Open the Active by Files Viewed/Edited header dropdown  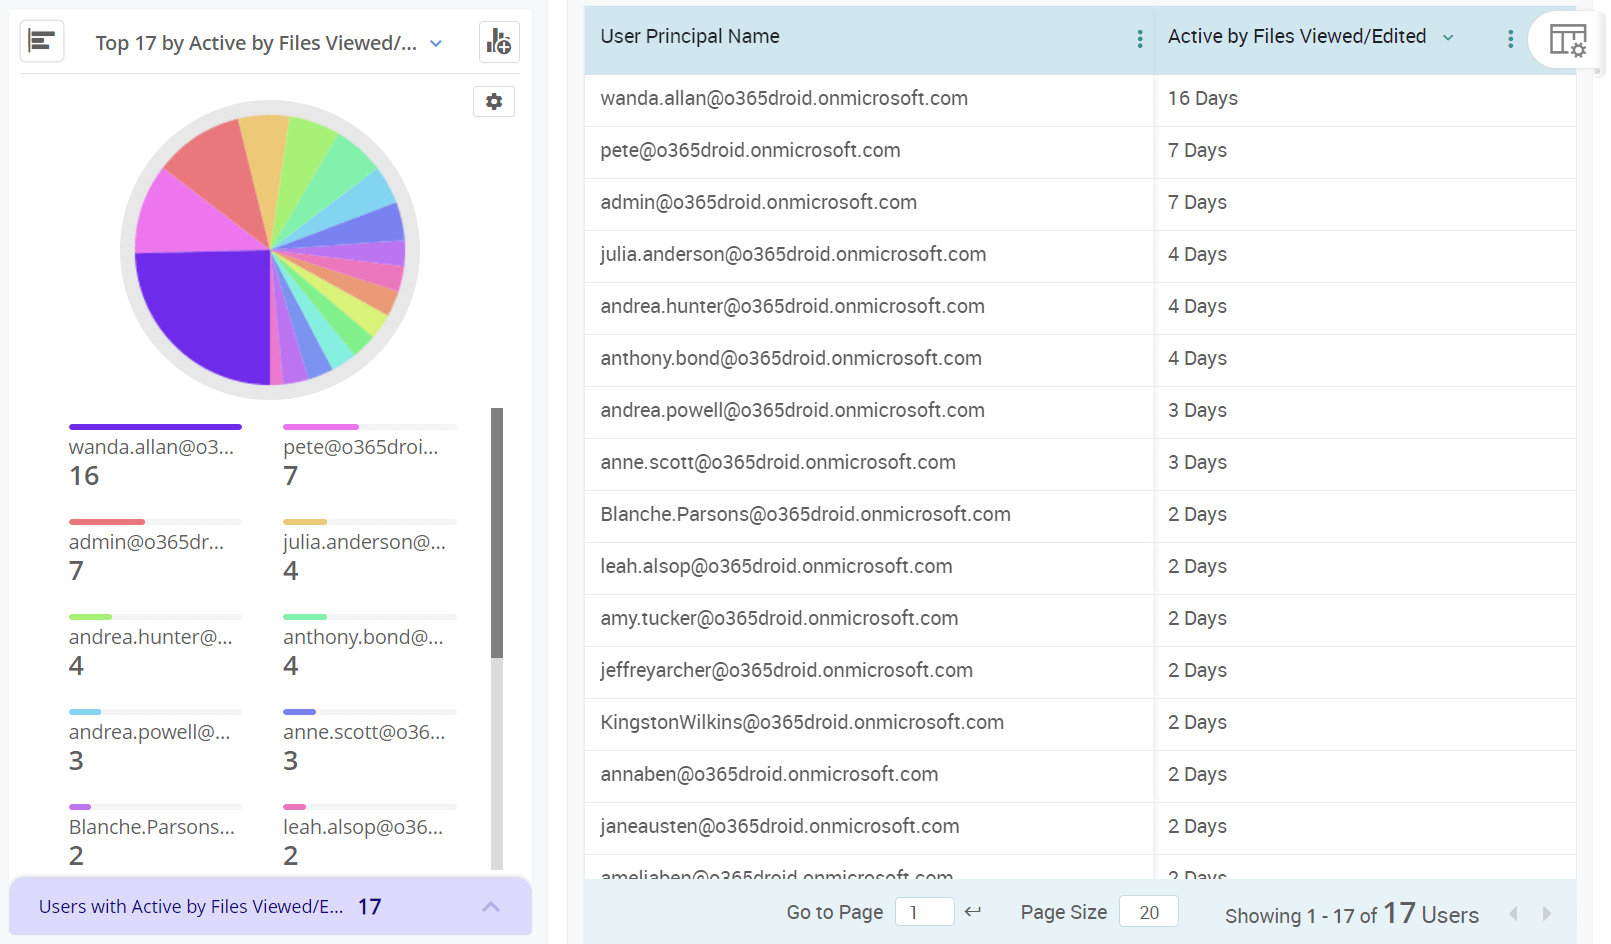click(1447, 36)
